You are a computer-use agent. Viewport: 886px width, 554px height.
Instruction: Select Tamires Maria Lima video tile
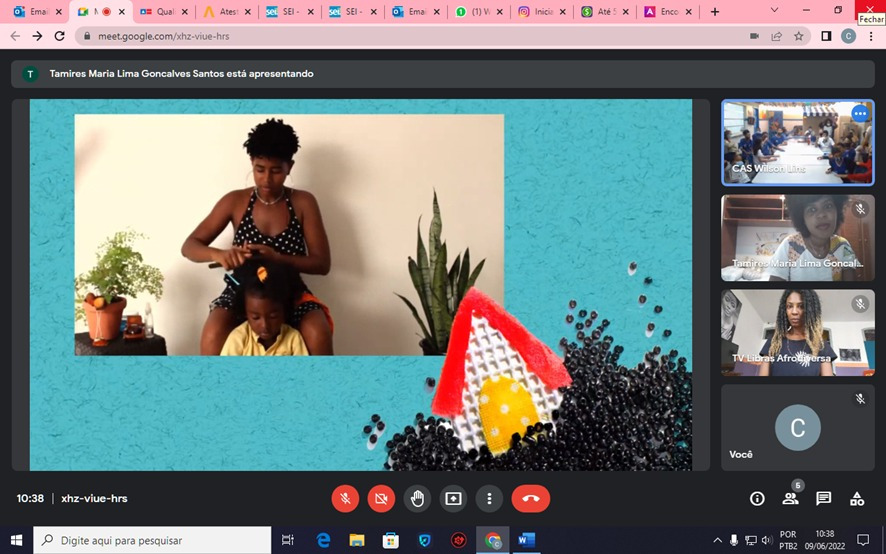pos(797,237)
